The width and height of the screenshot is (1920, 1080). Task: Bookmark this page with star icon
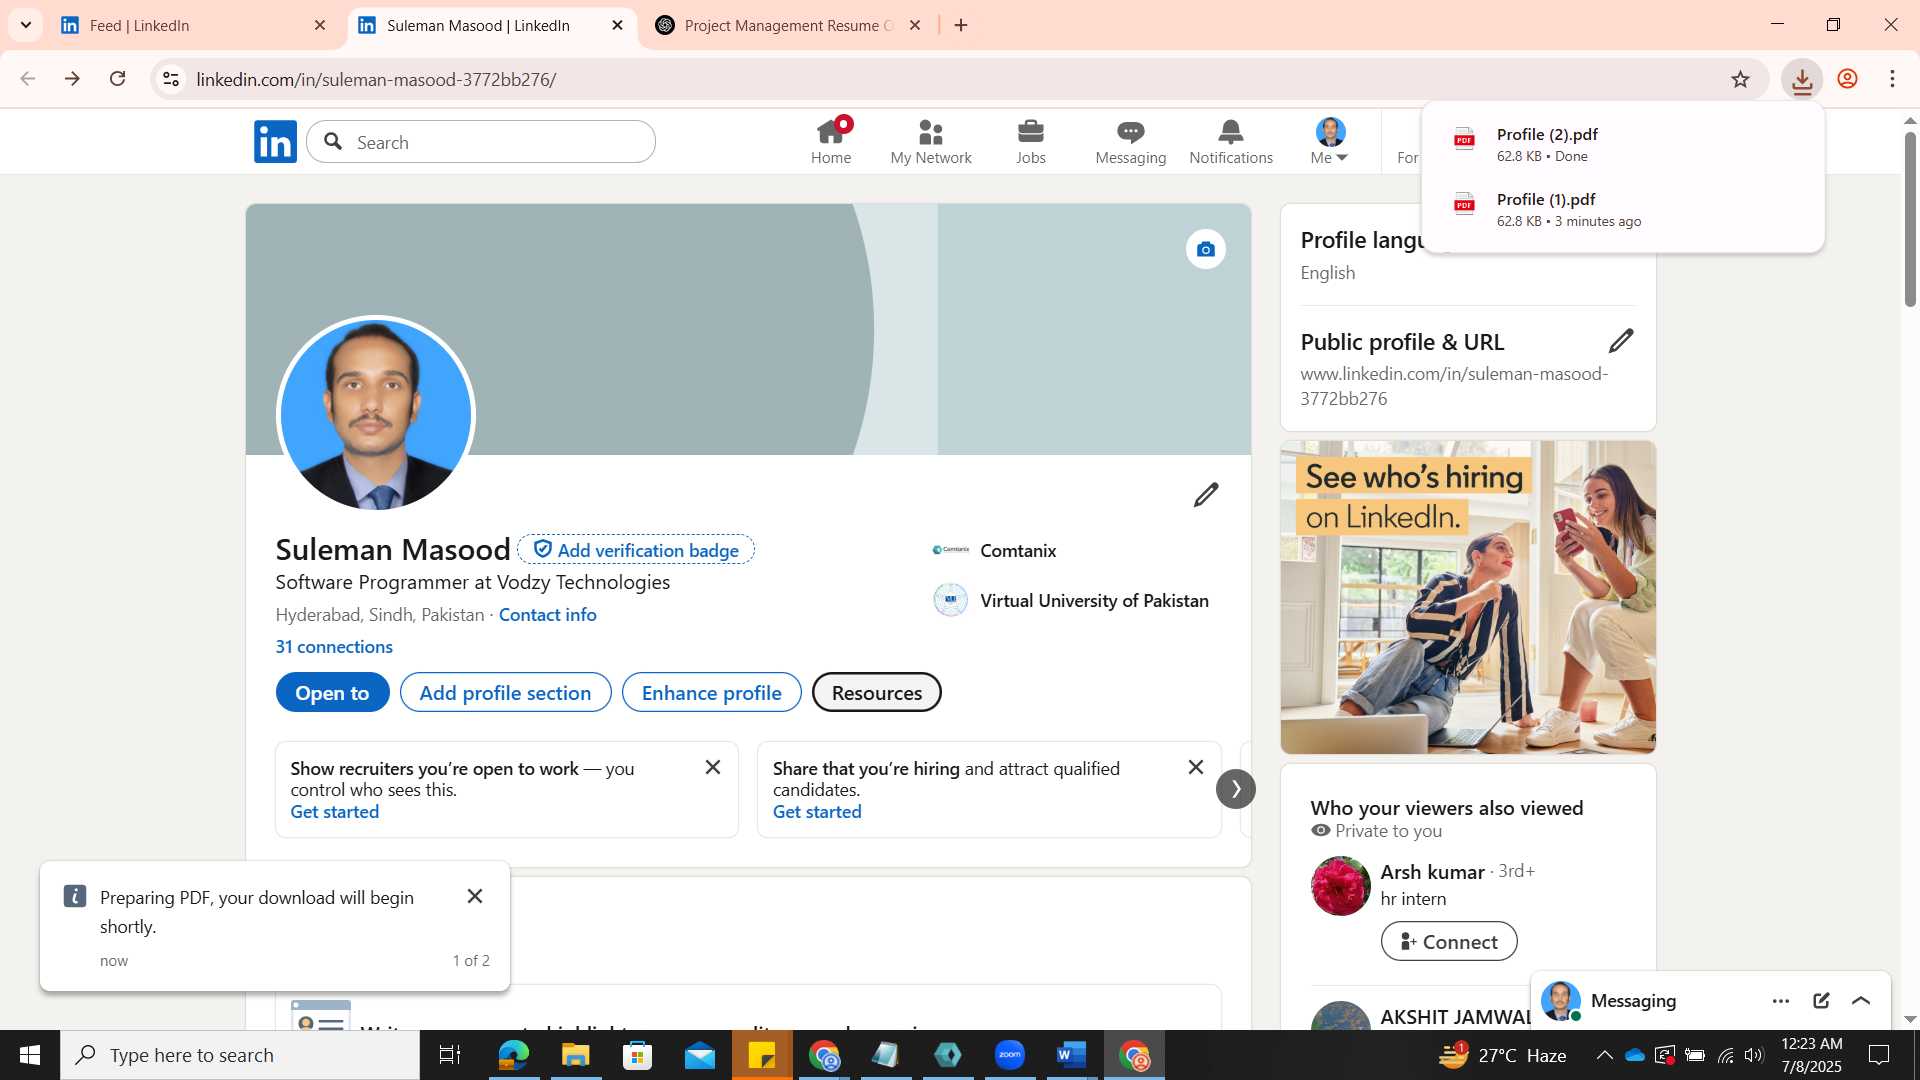point(1740,79)
